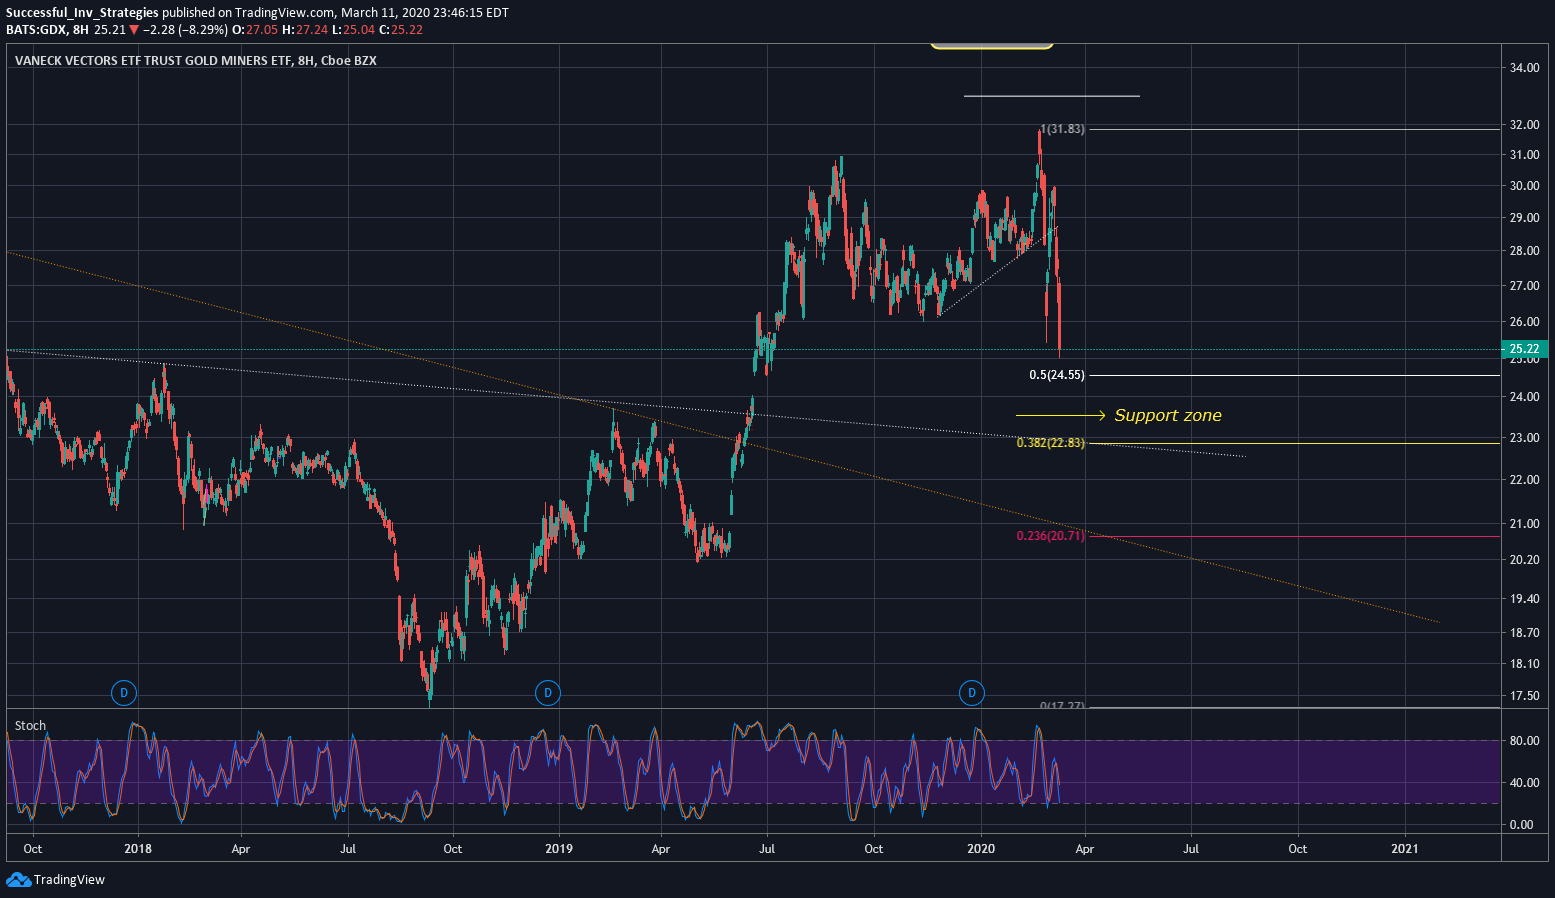
Task: Select the 0.236(20.71) Fibonacci level label
Action: 1050,536
